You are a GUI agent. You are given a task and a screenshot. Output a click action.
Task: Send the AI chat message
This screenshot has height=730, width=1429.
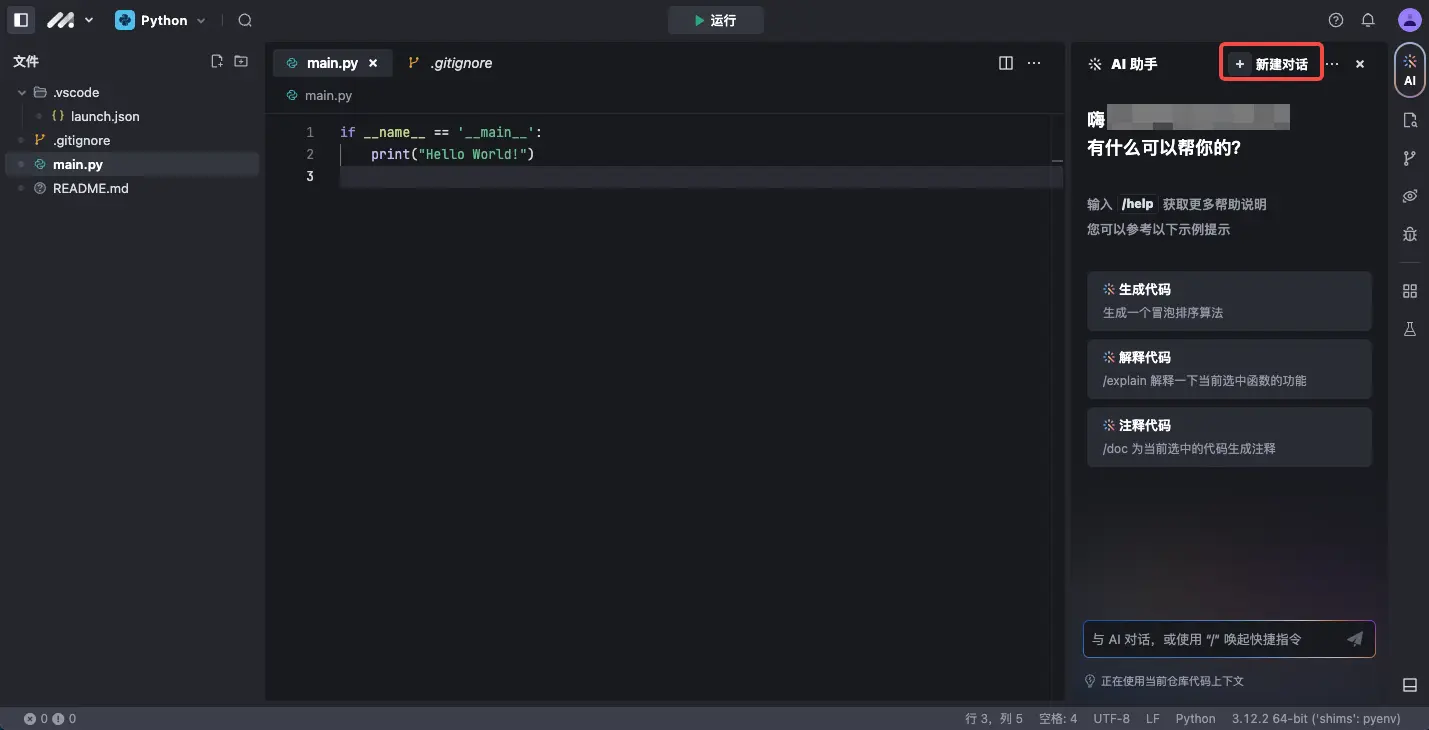coord(1355,639)
